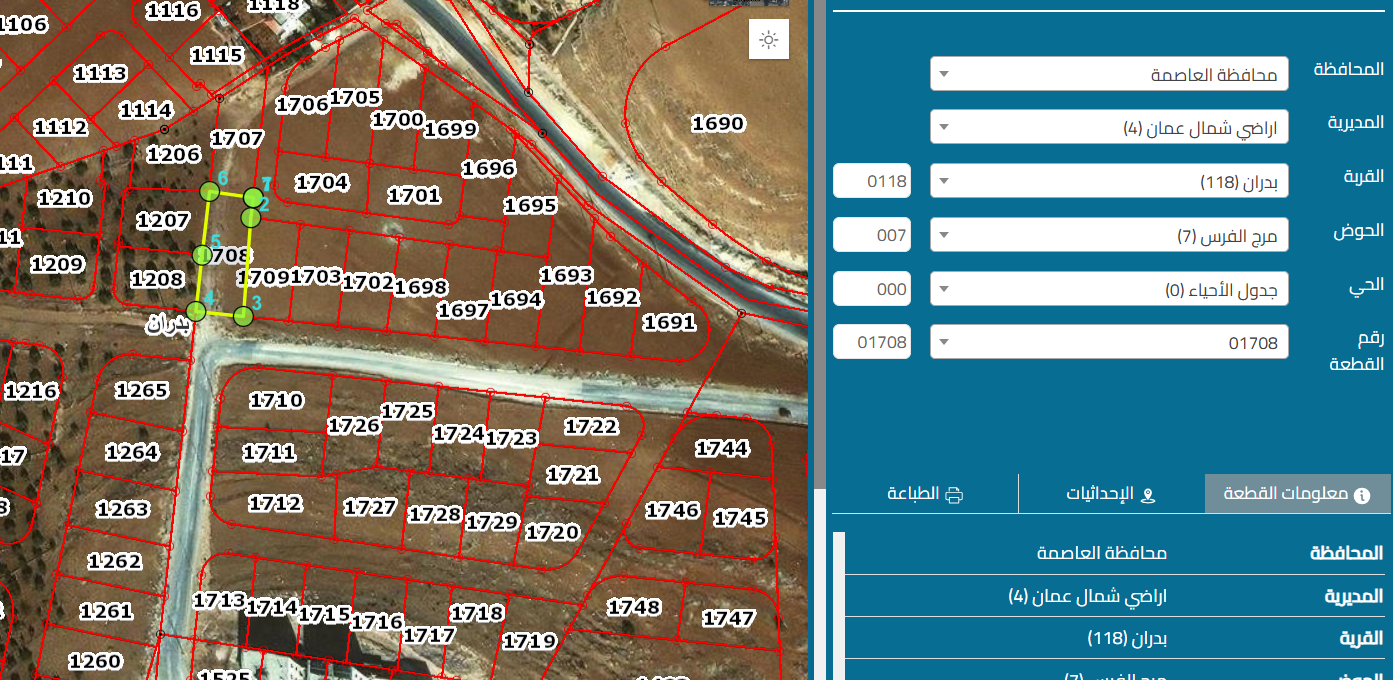This screenshot has height=680, width=1393.
Task: Click the village code field containing 0118
Action: (x=872, y=182)
